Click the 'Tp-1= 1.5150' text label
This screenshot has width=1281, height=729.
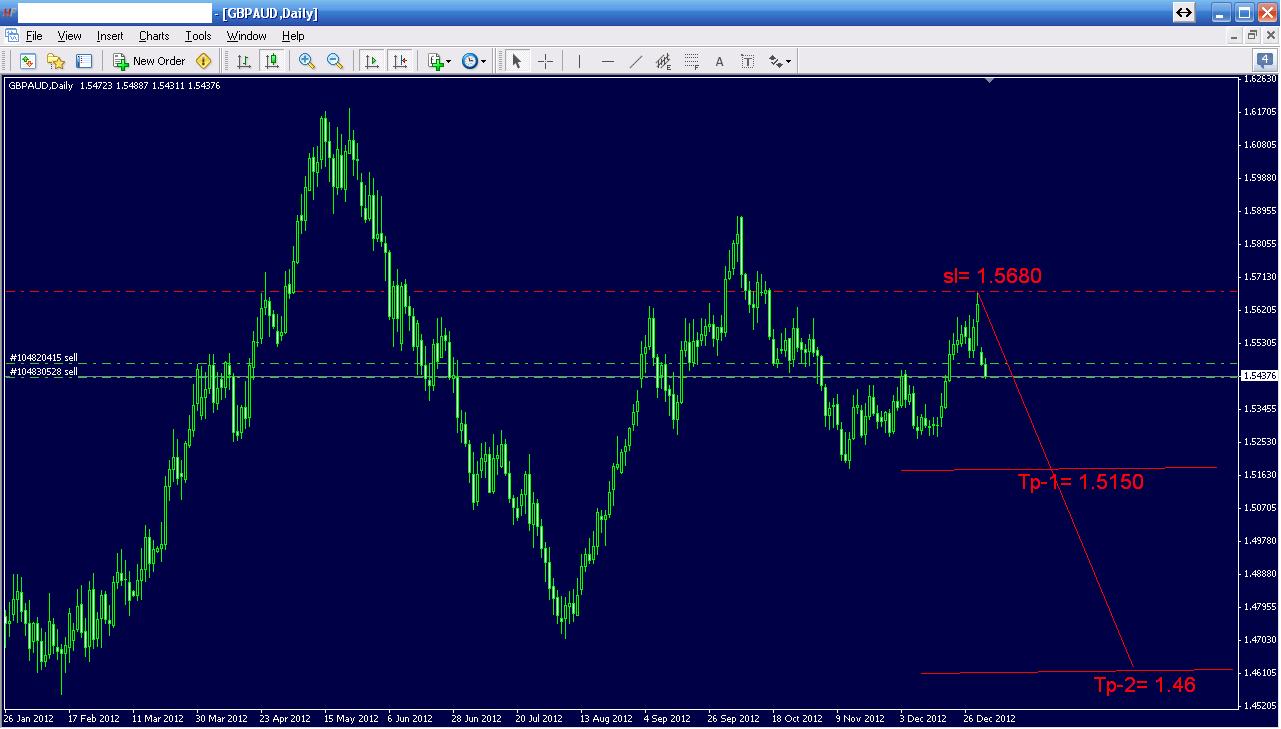coord(1081,482)
